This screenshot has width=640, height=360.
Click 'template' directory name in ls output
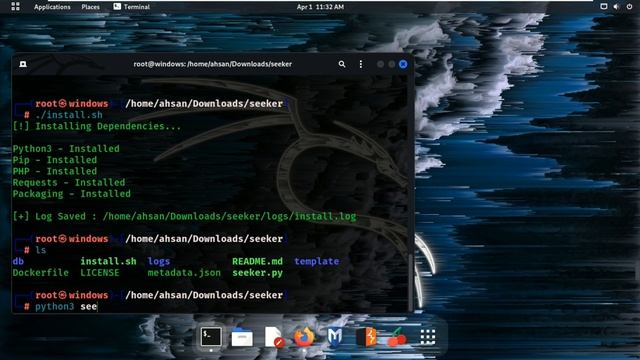[316, 261]
